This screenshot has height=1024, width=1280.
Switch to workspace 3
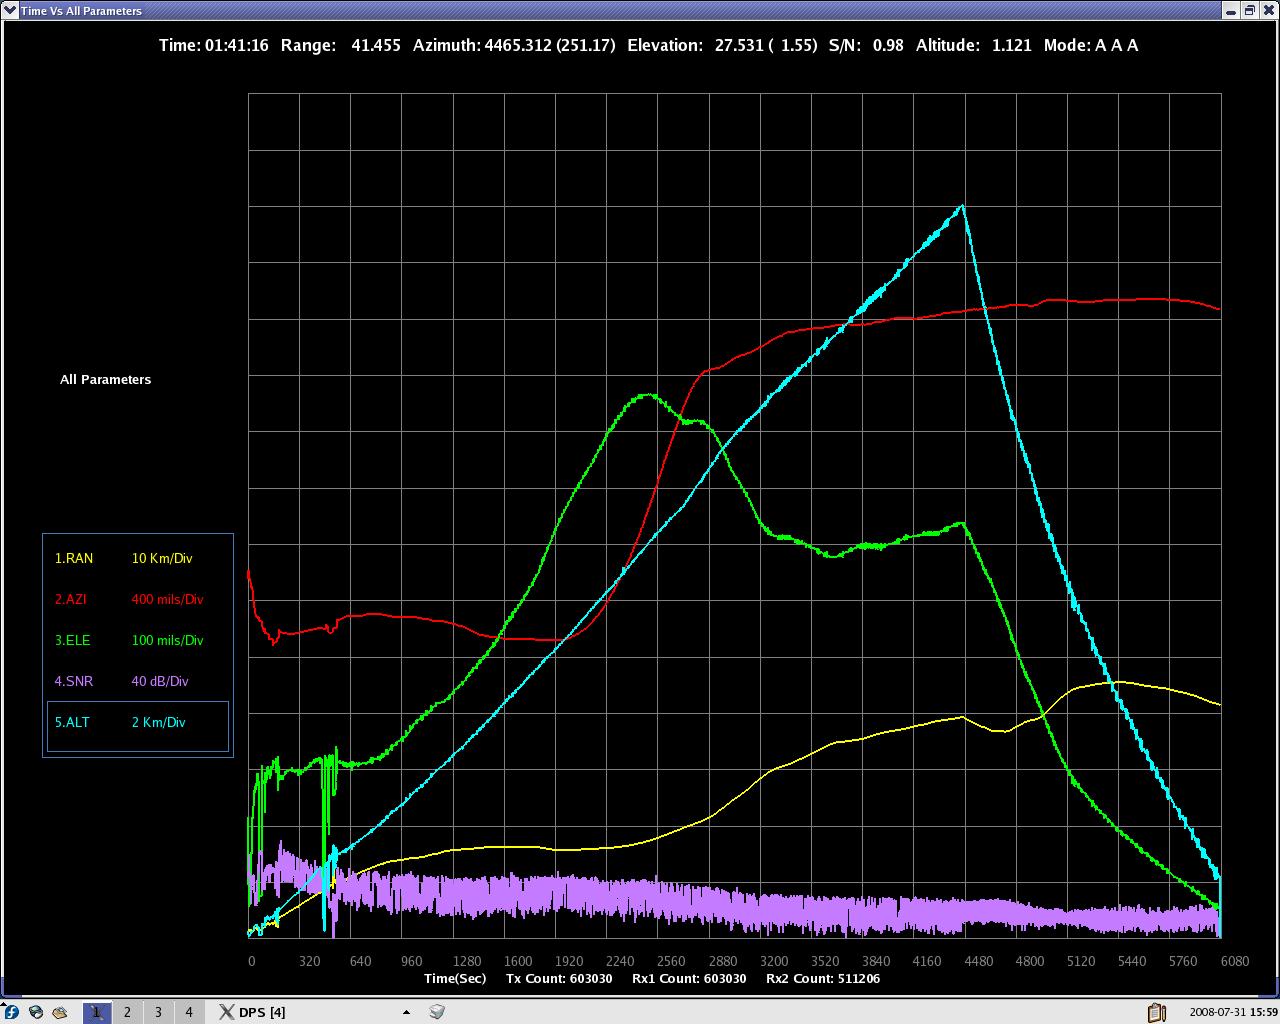tap(158, 1012)
